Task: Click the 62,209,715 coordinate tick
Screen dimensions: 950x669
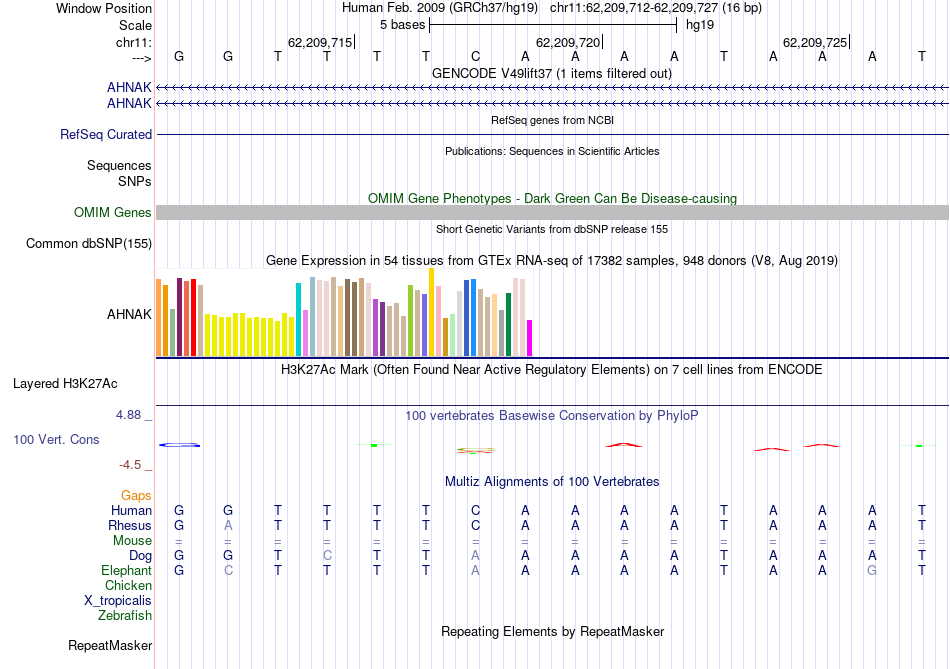Action: [x=320, y=42]
